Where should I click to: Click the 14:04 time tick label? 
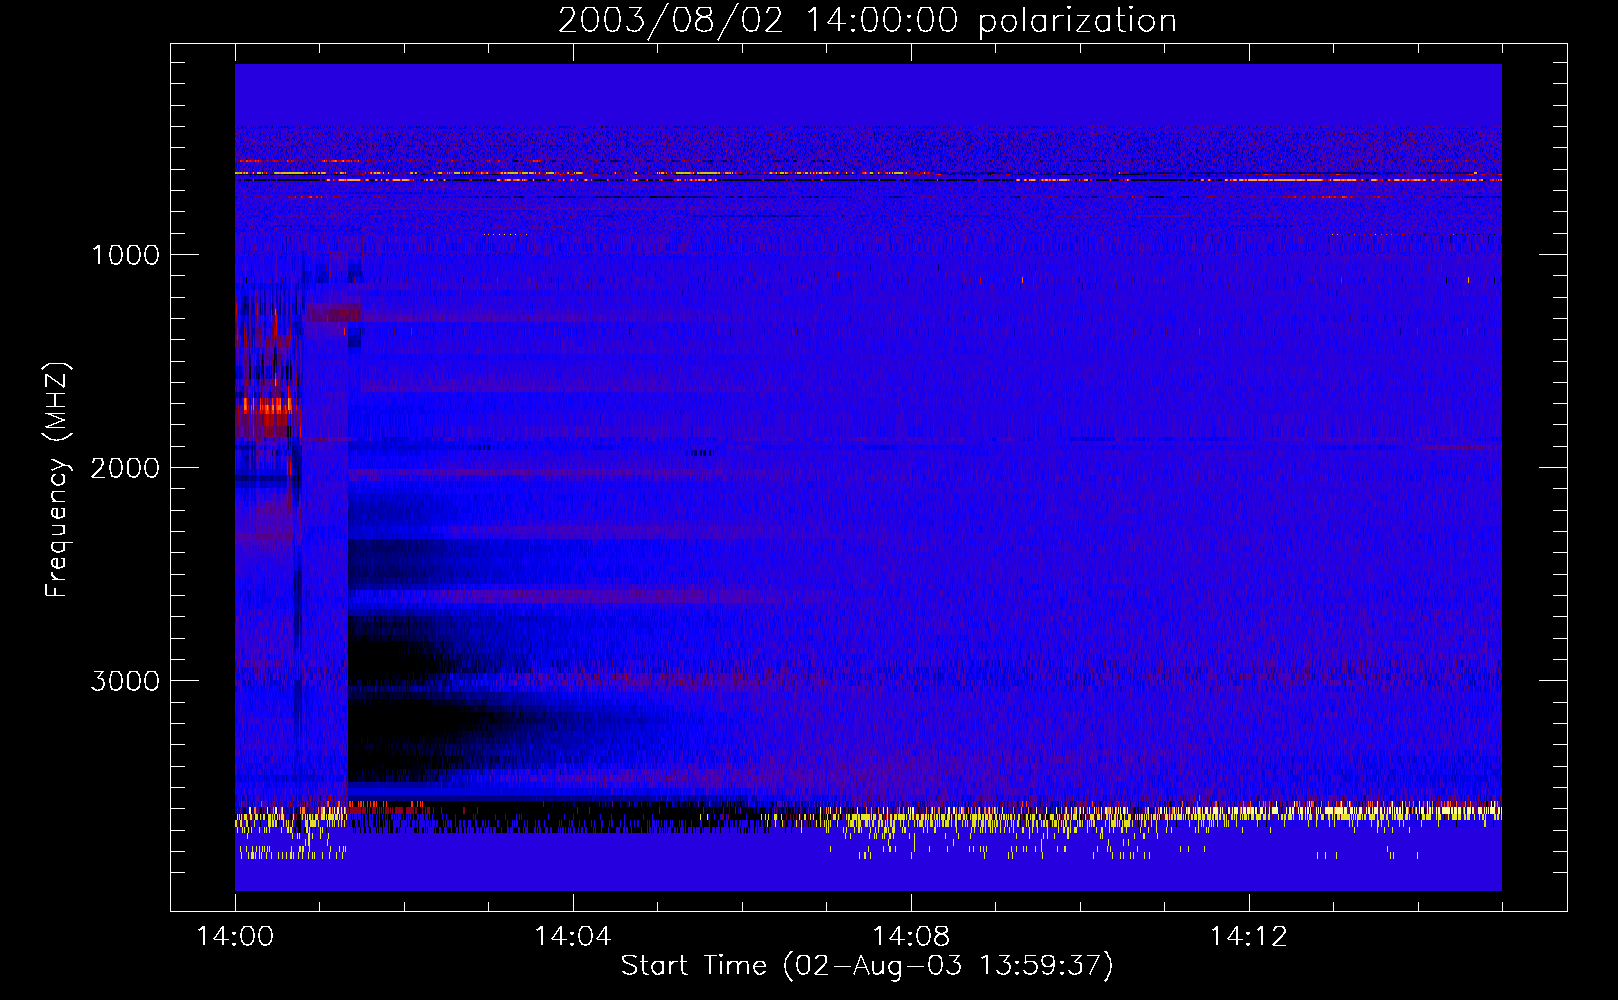point(572,937)
